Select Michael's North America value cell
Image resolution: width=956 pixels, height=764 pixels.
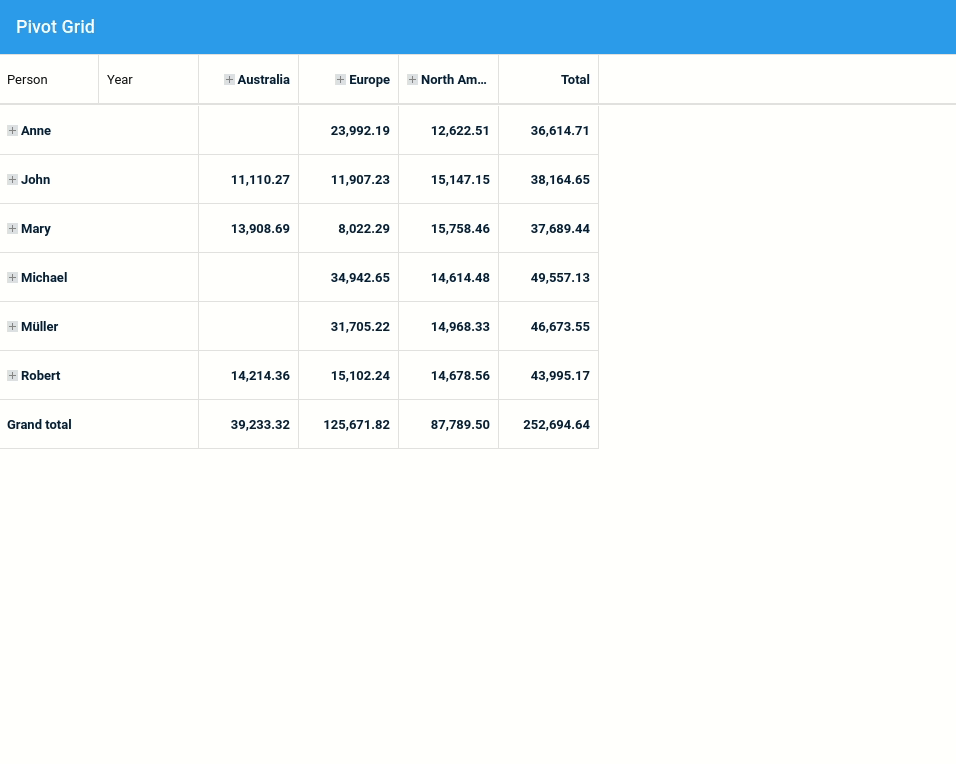tap(448, 277)
